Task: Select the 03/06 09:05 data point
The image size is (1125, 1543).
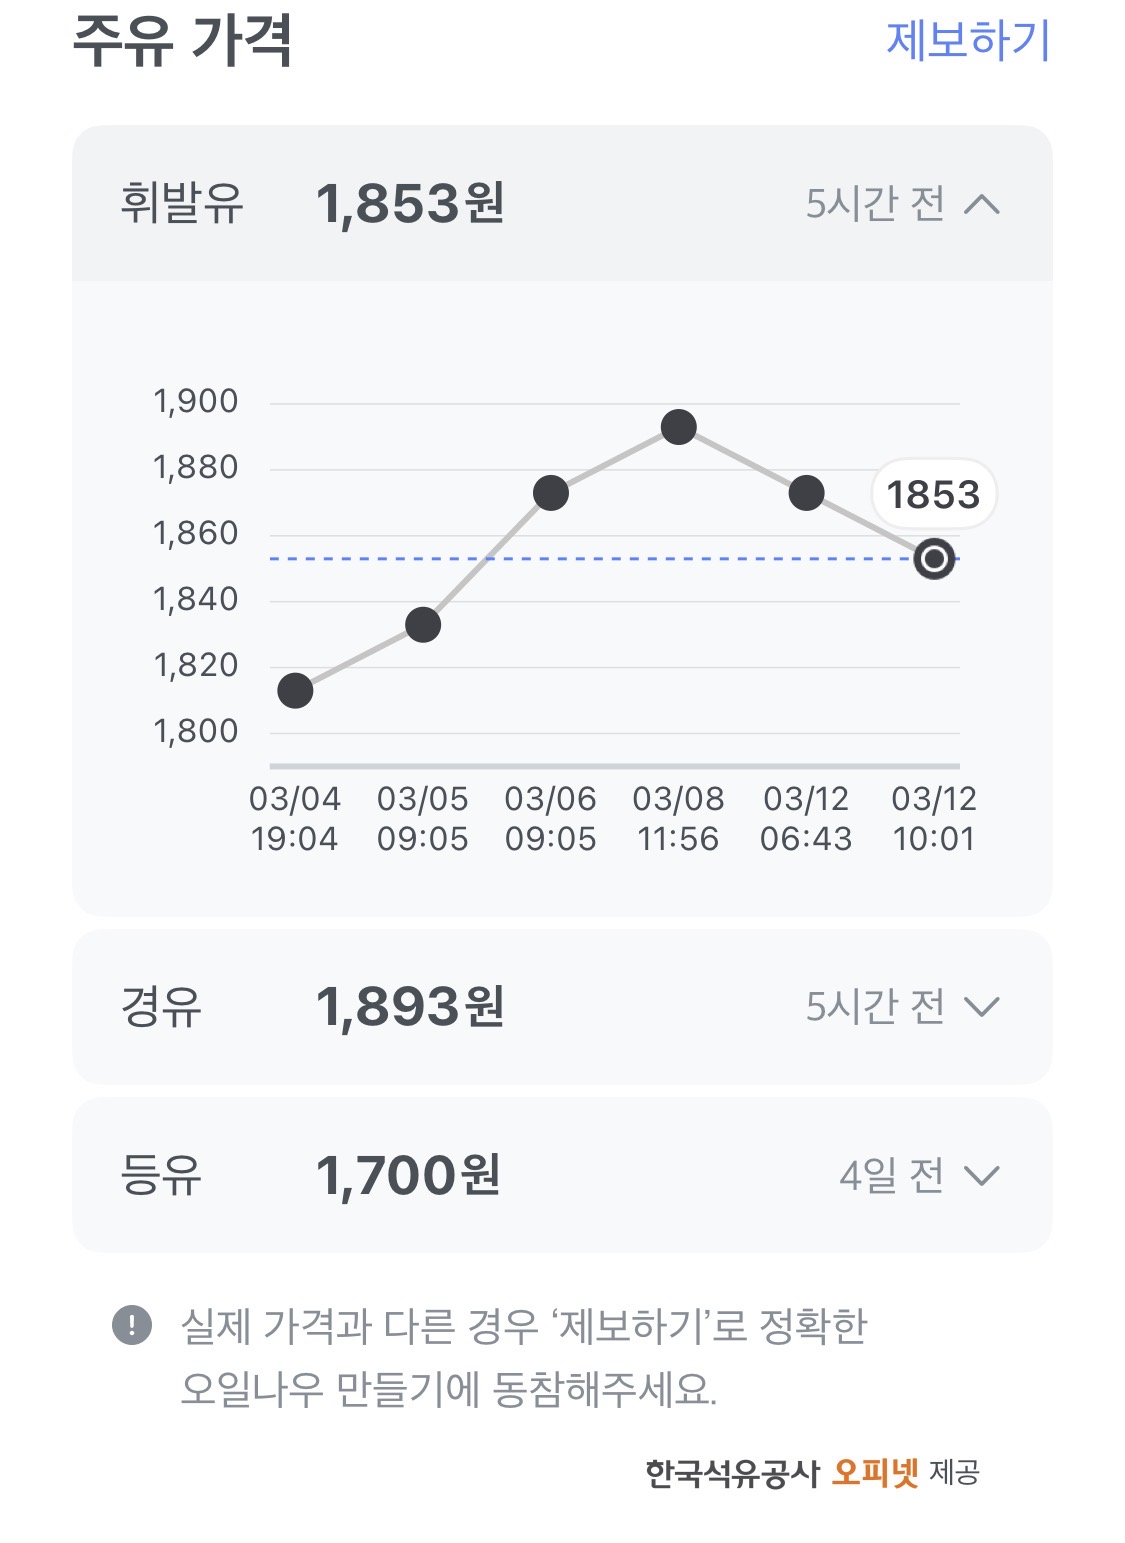Action: pos(551,493)
